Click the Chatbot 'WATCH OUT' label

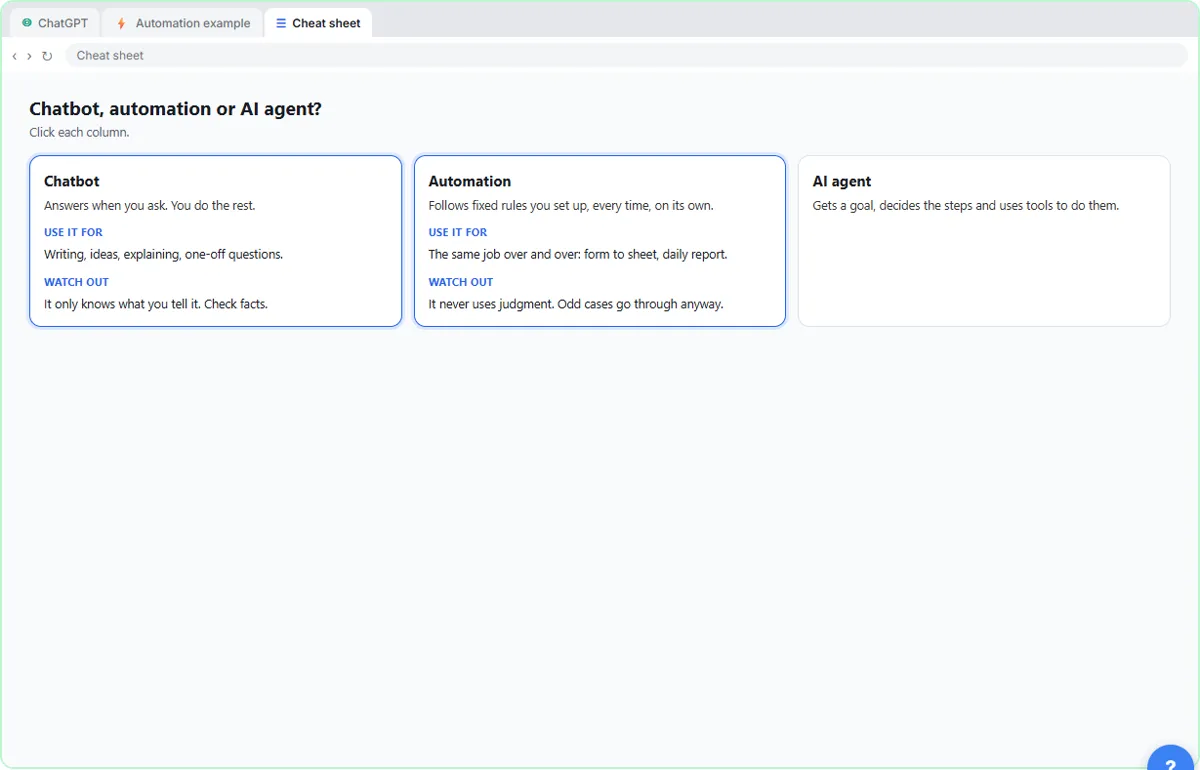[76, 282]
